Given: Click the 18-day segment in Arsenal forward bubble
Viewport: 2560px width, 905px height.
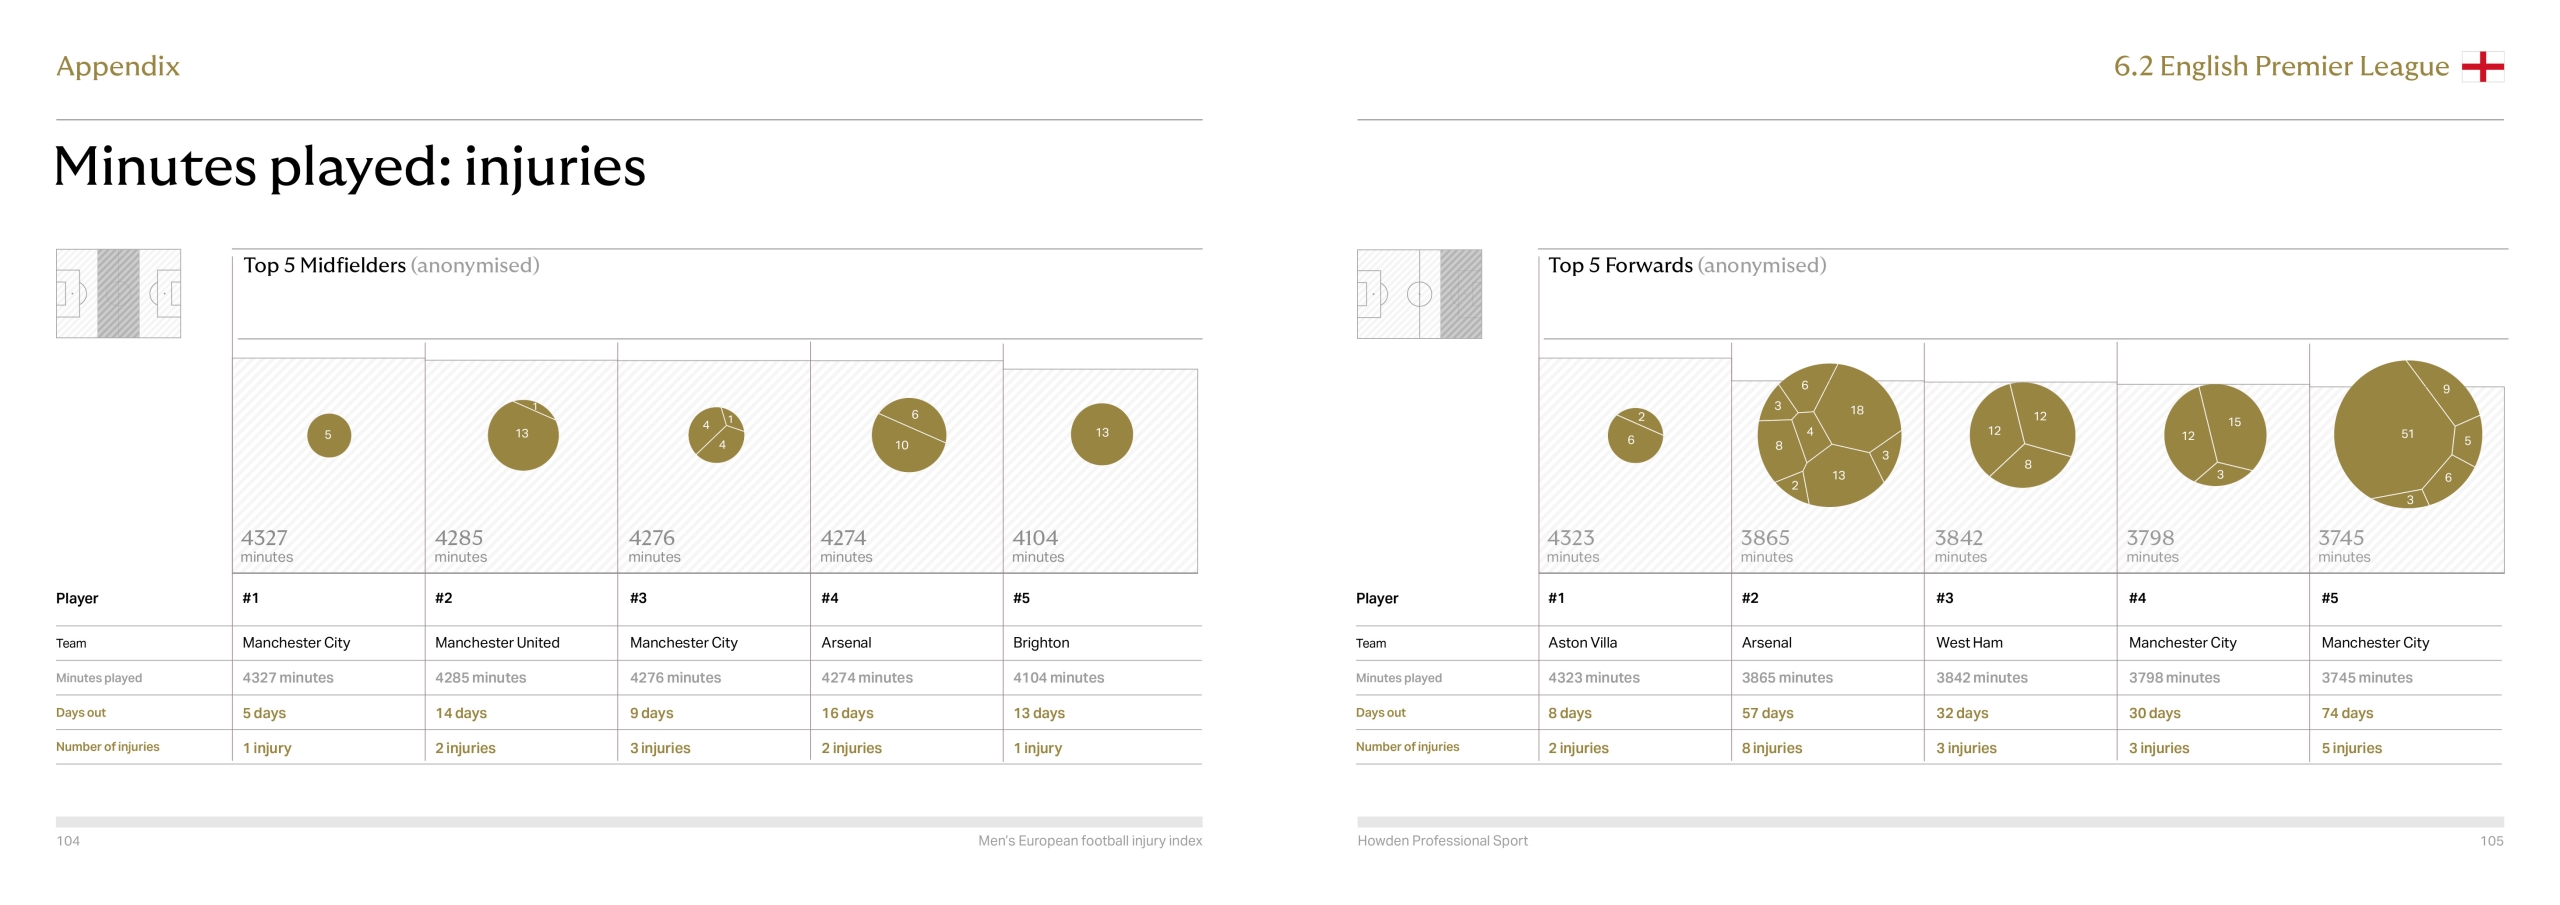Looking at the screenshot, I should coord(1855,410).
